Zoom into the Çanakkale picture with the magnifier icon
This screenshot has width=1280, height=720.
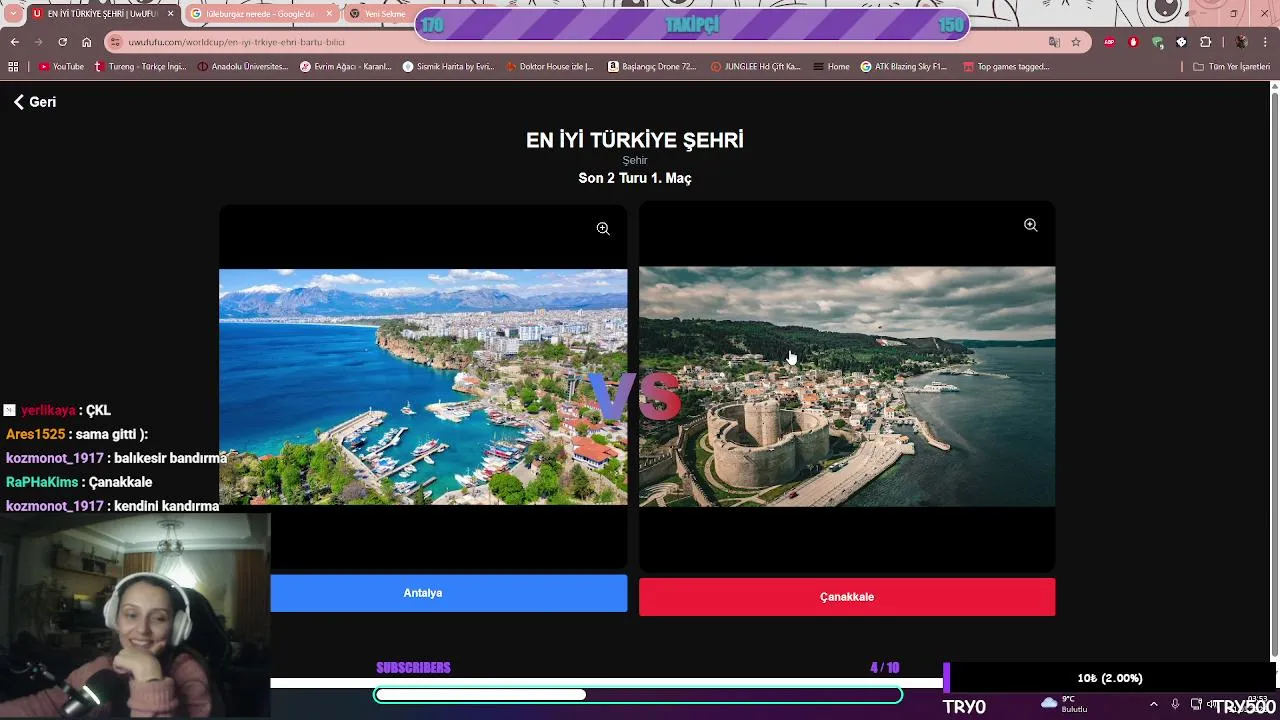(1030, 225)
